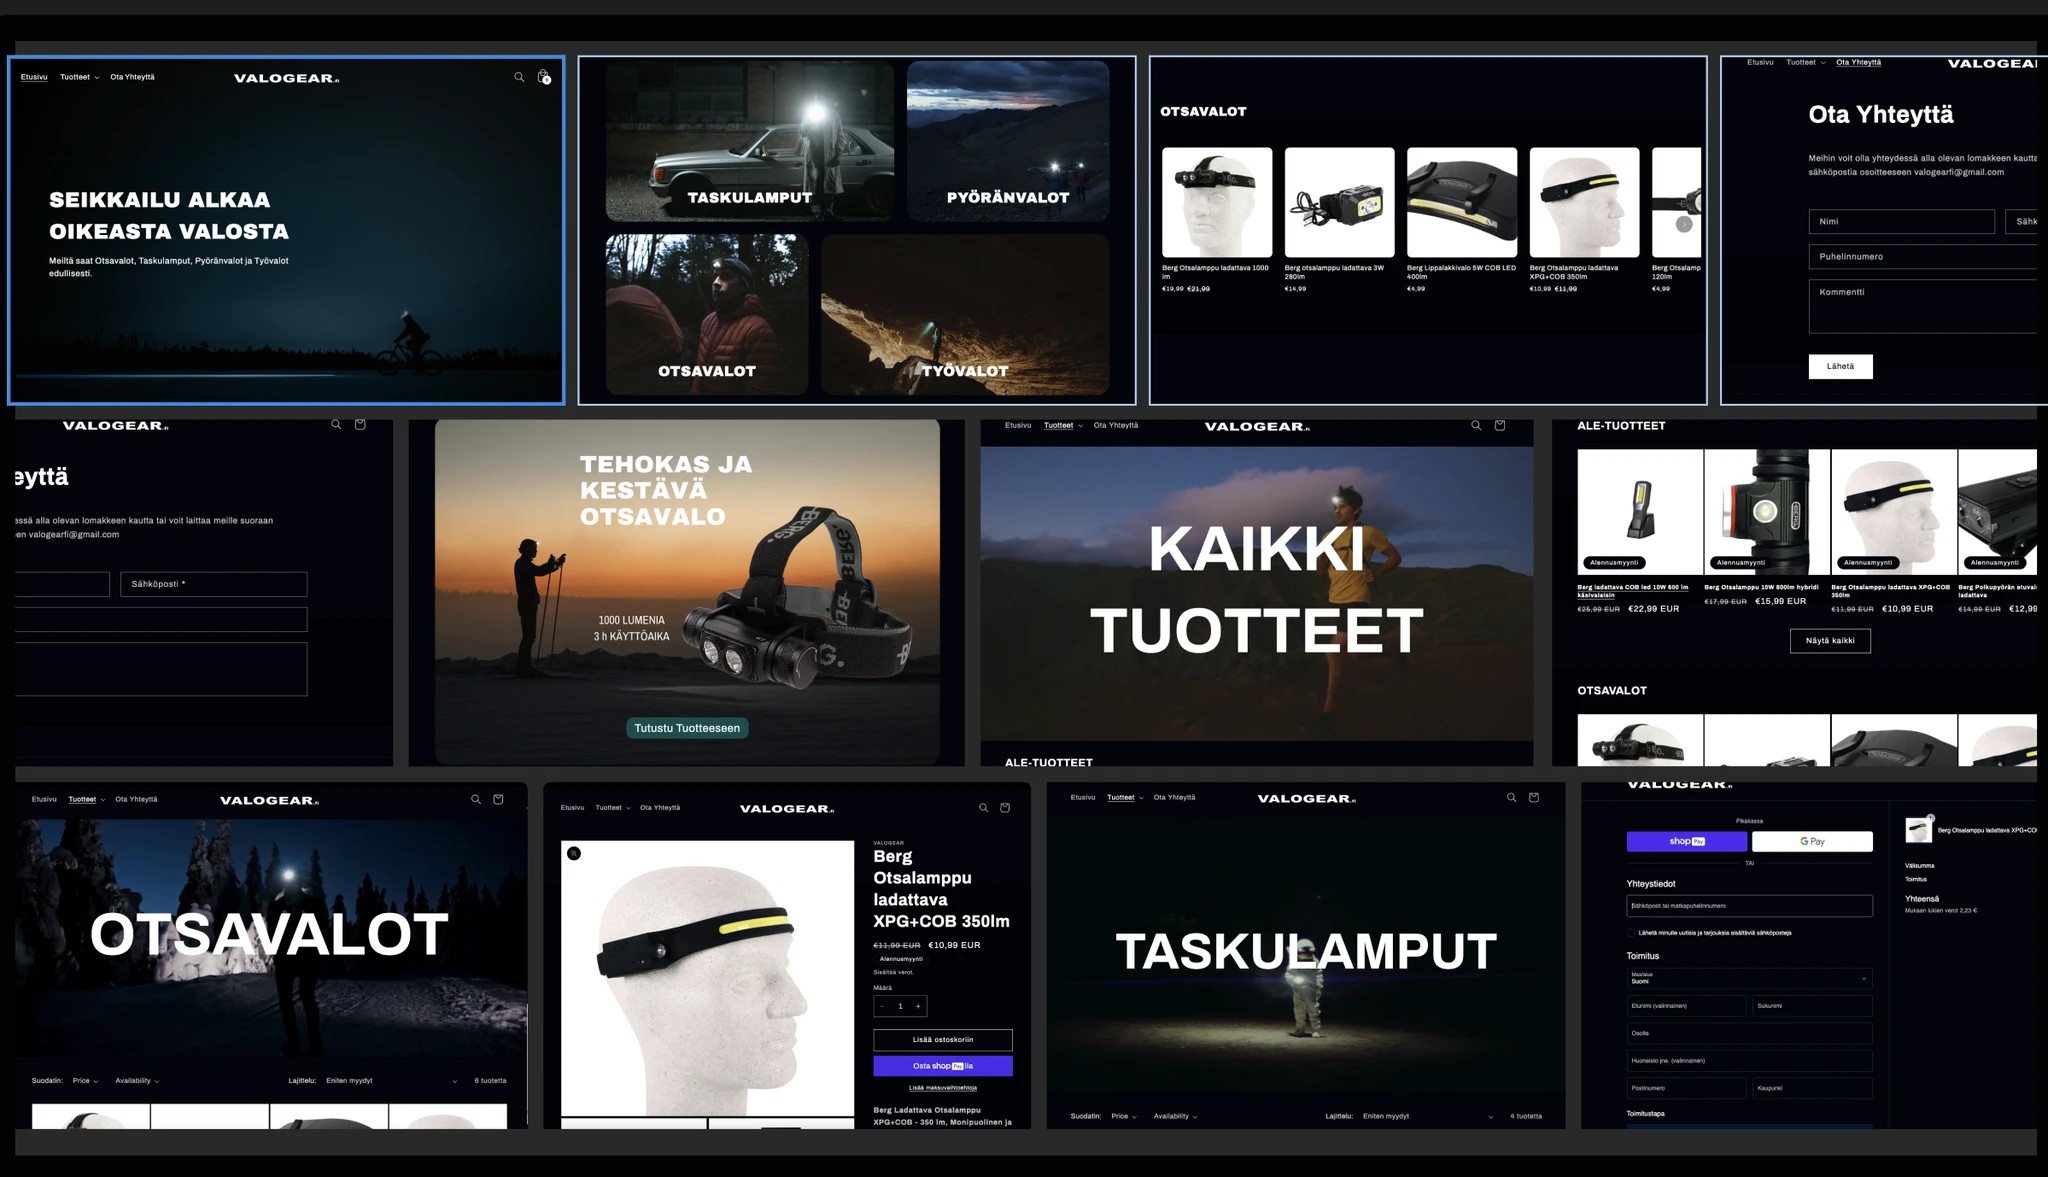Click search icon on the KAIKKI TUOTTEET page
2048x1177 pixels.
tap(1476, 426)
